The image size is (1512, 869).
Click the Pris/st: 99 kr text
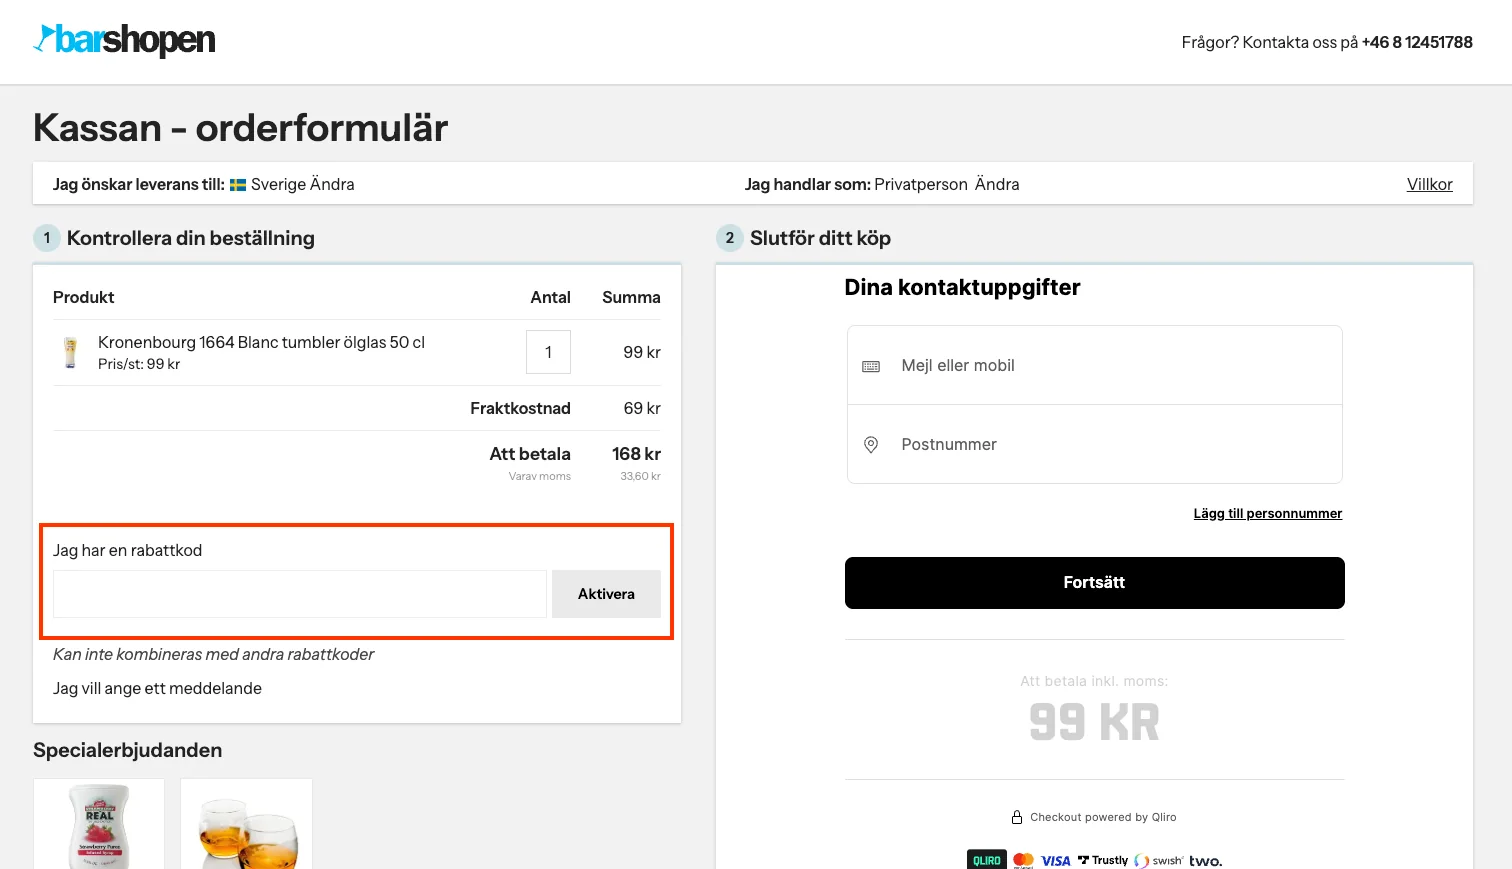click(139, 364)
